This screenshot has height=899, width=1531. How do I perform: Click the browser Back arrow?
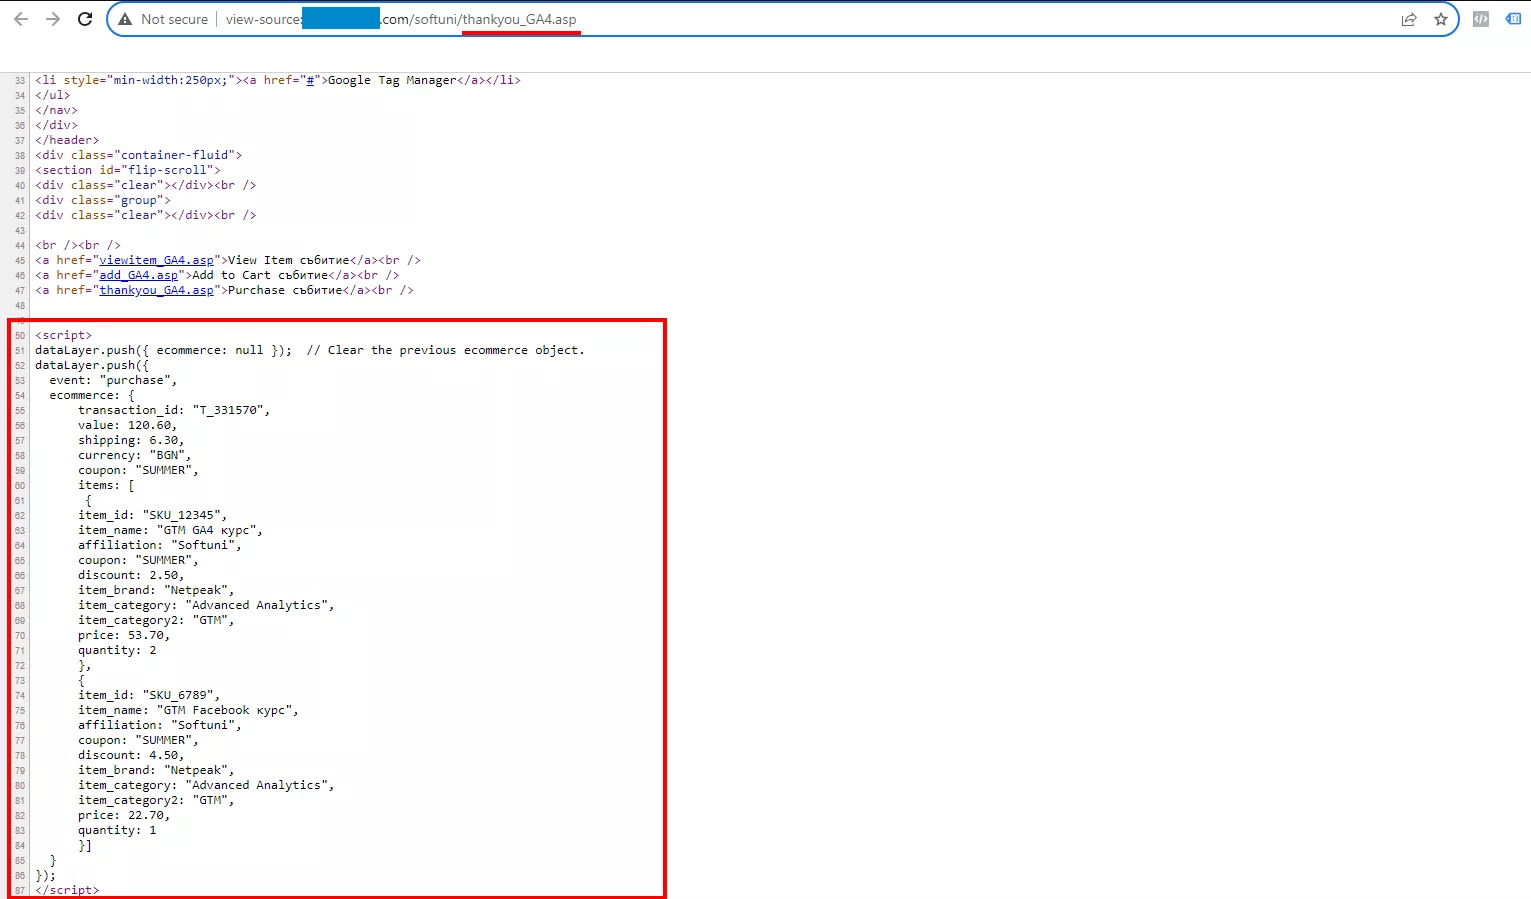click(21, 19)
